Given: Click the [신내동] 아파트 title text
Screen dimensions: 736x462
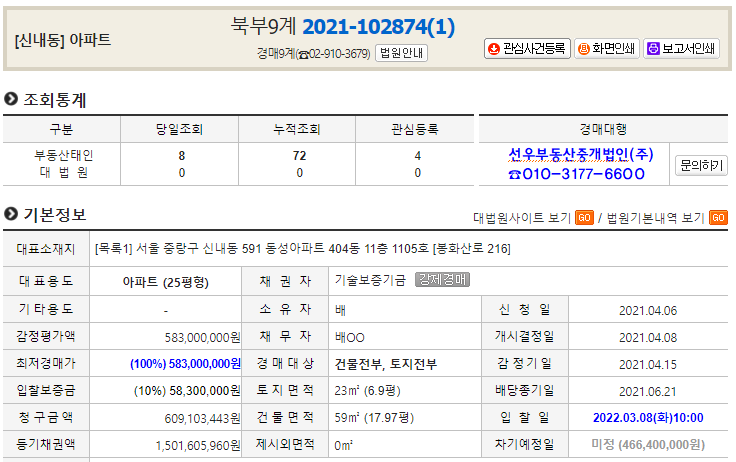Looking at the screenshot, I should [x=62, y=40].
